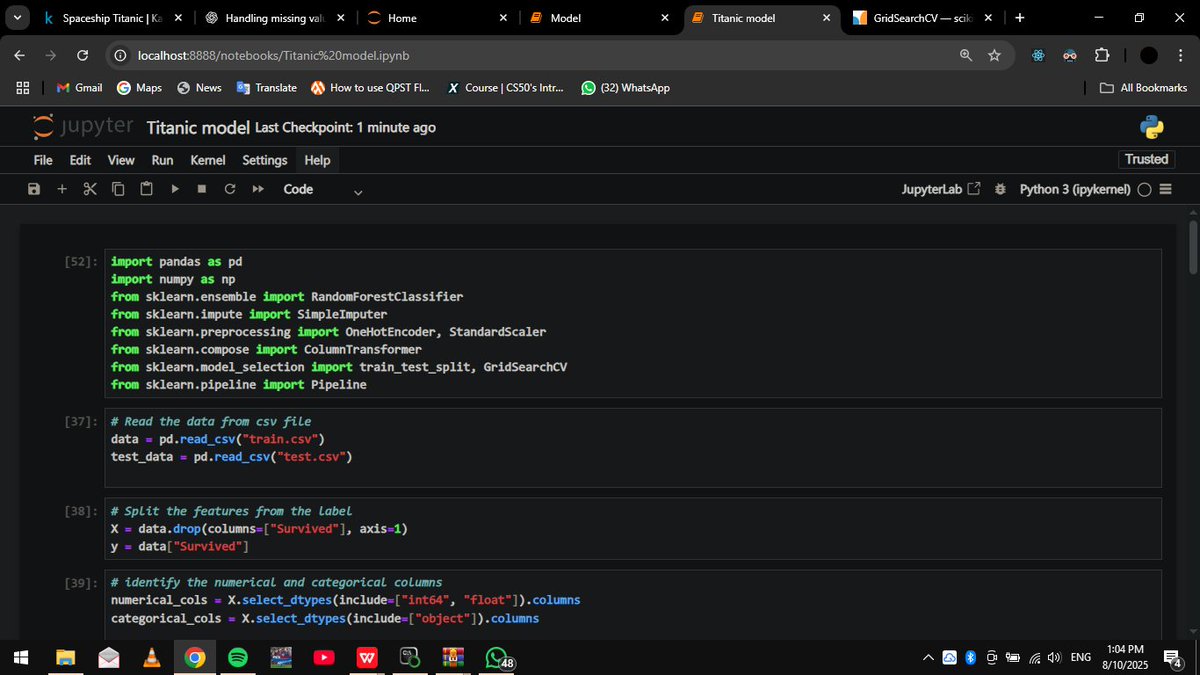
Task: Click the Python 3 (ipykernel) kernel selector
Action: [x=1075, y=189]
